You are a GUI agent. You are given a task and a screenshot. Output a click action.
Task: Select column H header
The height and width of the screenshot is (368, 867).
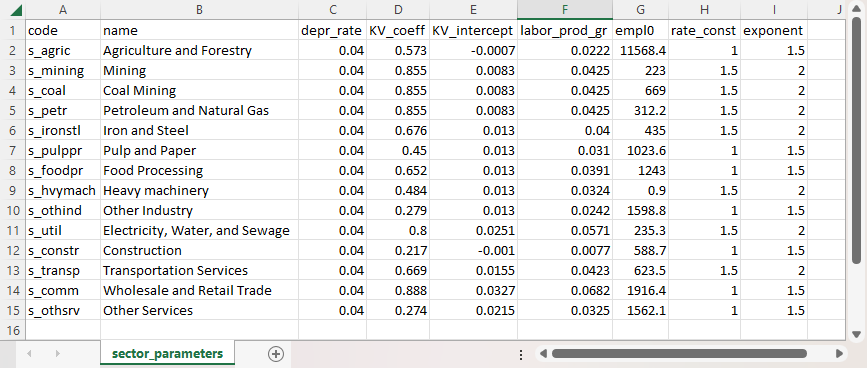pos(704,10)
